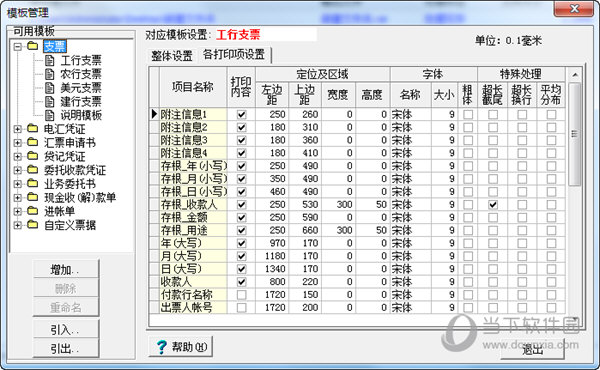Viewport: 600px width, 370px height.
Task: Click the 进帐单 folder icon
Action: coord(33,211)
